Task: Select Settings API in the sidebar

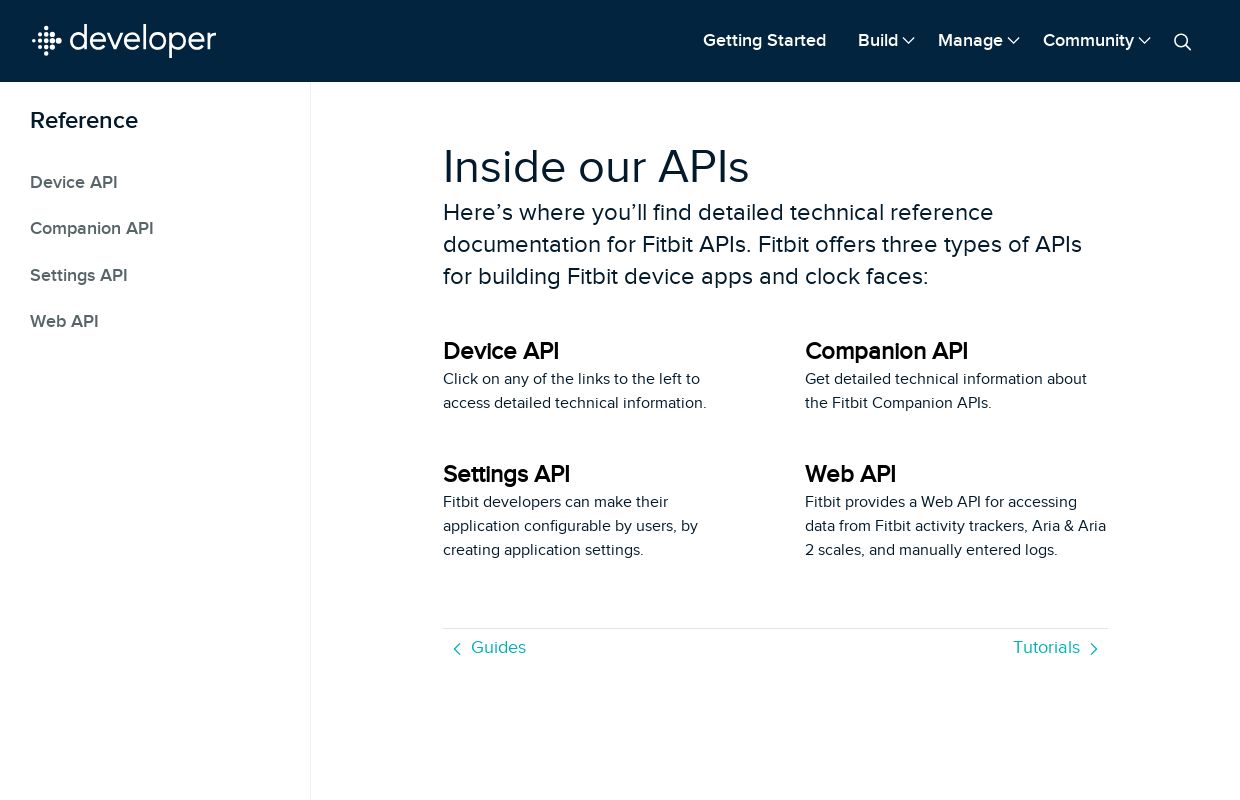Action: (79, 275)
